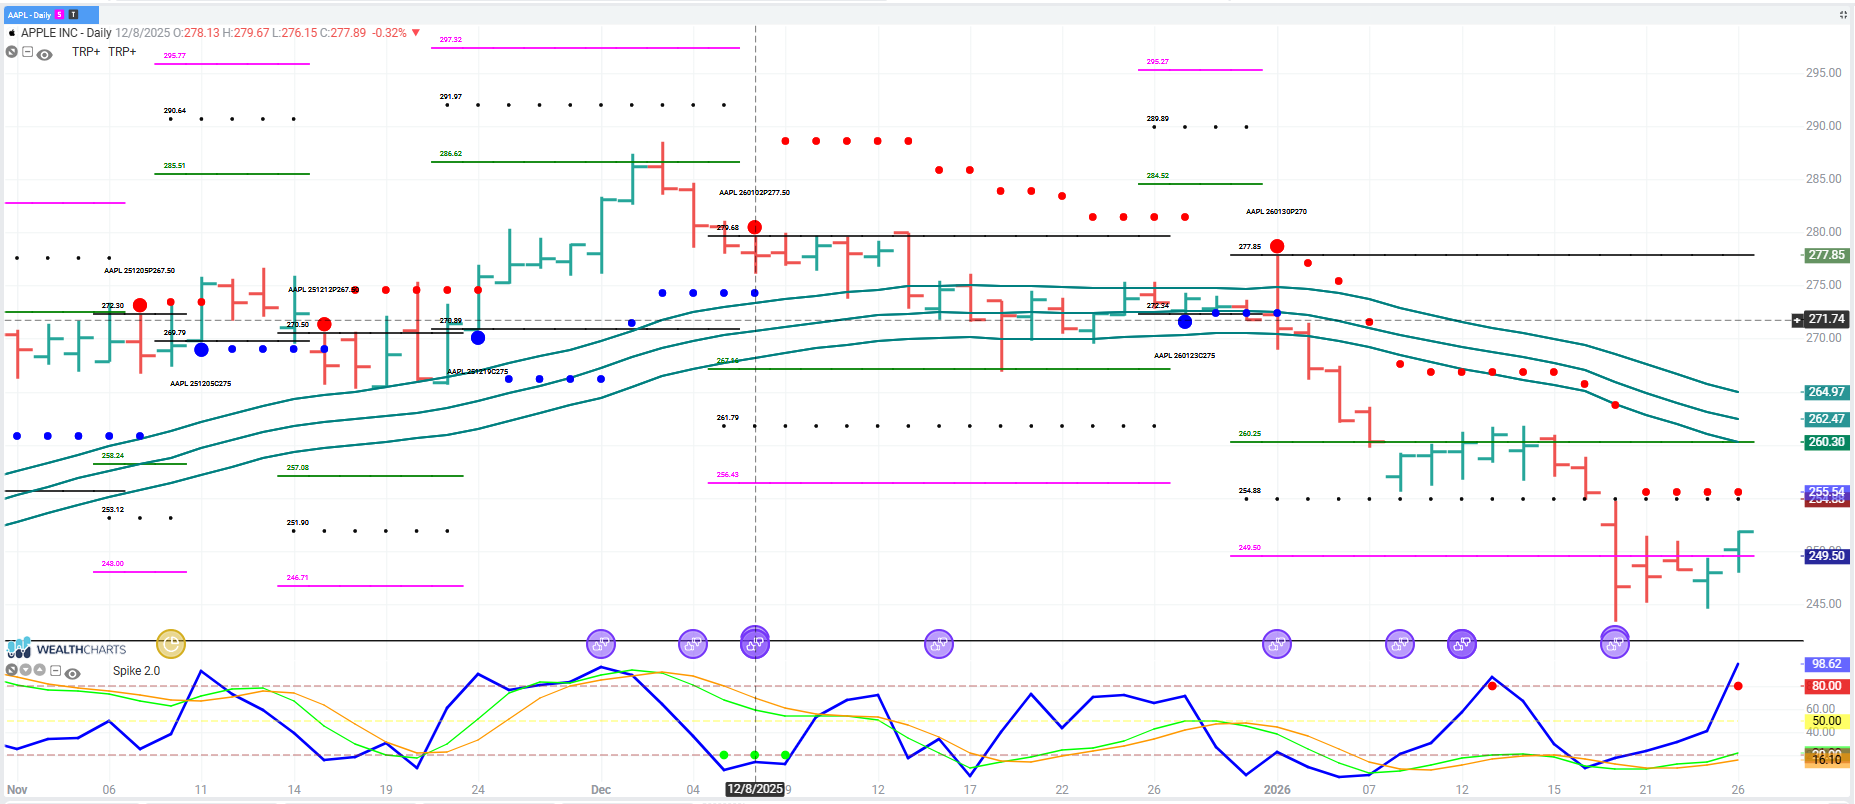Click the purple event marker at 12/8/2025
Viewport: 1855px width, 804px height.
pos(755,643)
